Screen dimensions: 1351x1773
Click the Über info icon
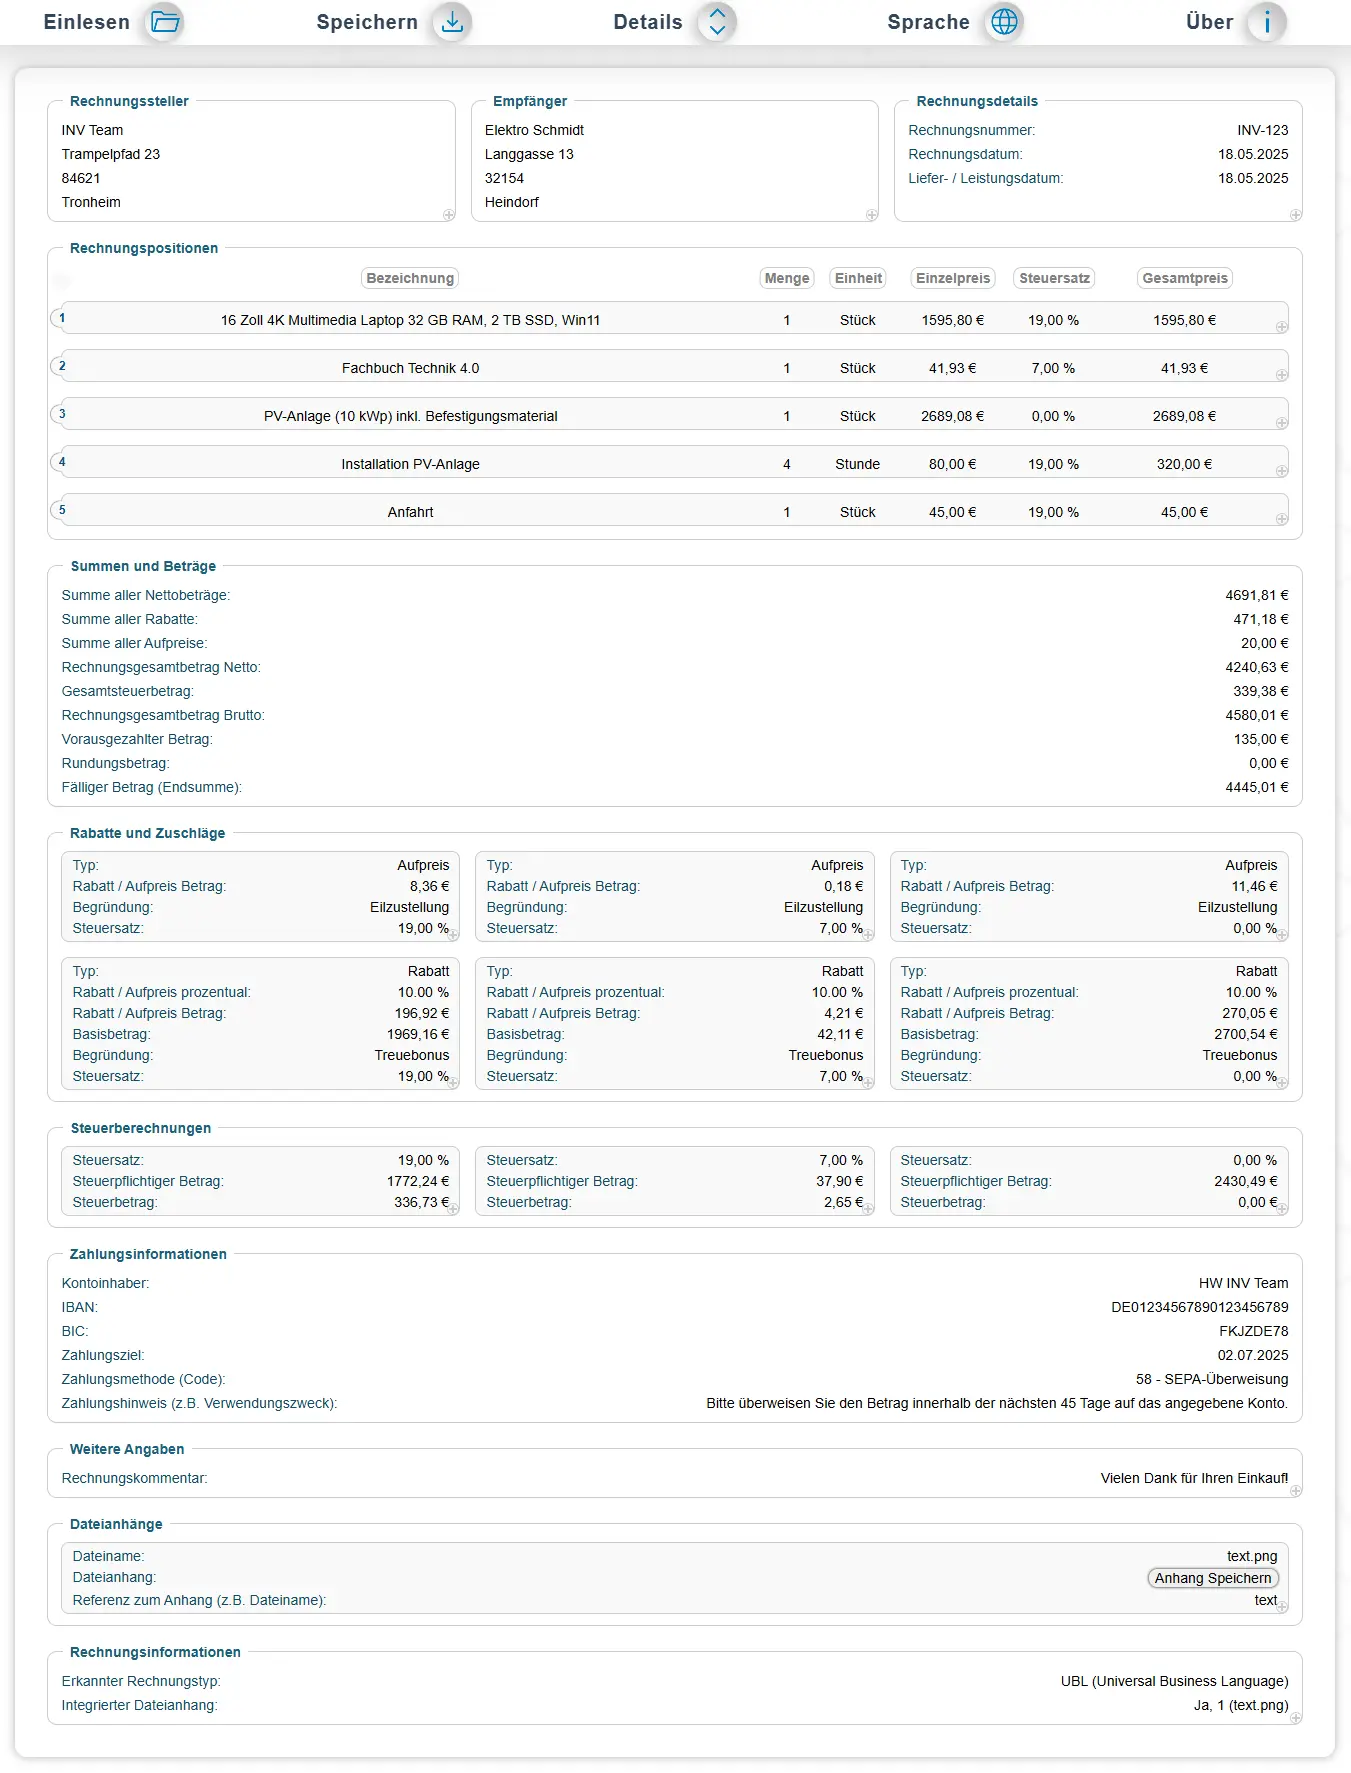tap(1267, 22)
